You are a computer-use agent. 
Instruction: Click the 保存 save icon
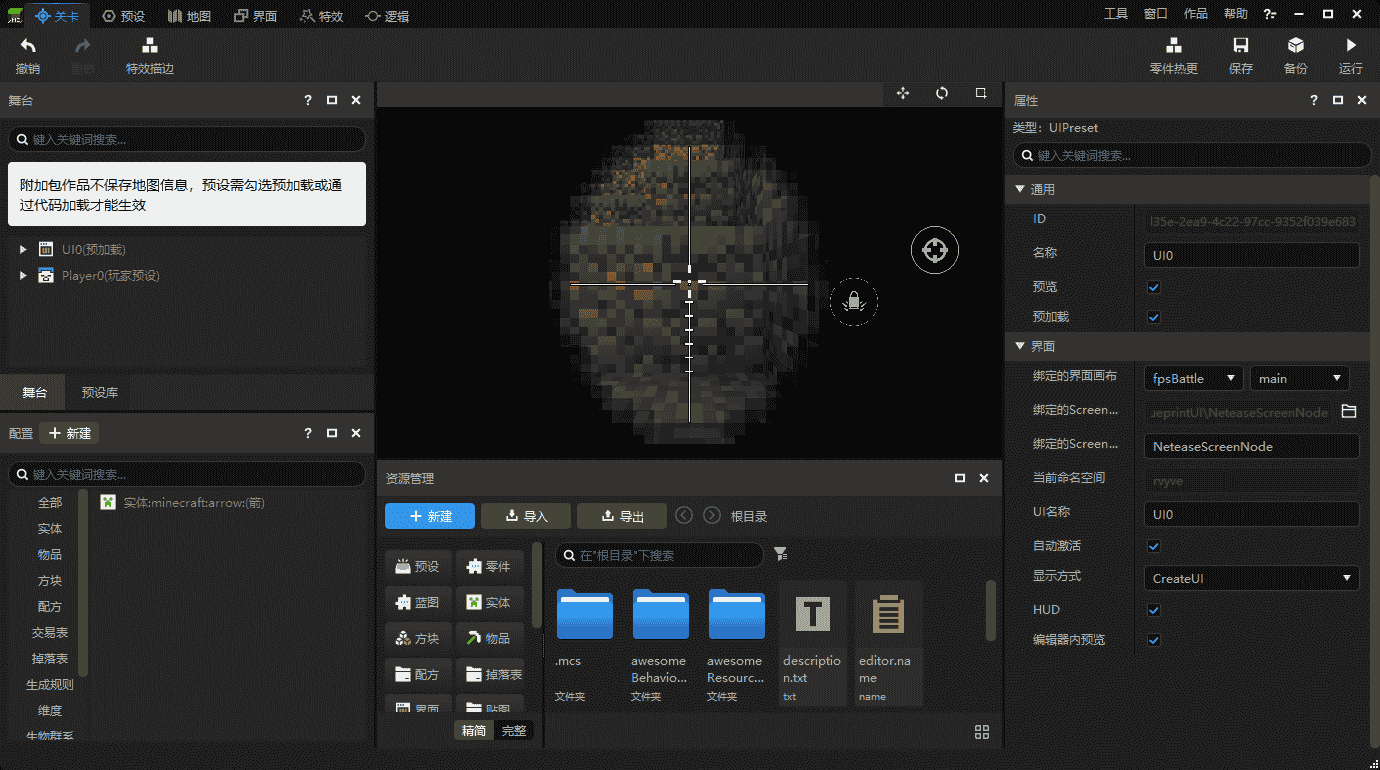coord(1240,46)
